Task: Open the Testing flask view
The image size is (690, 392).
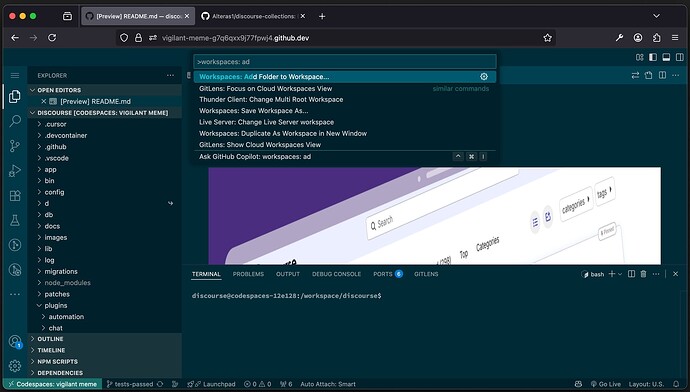Action: tap(15, 220)
